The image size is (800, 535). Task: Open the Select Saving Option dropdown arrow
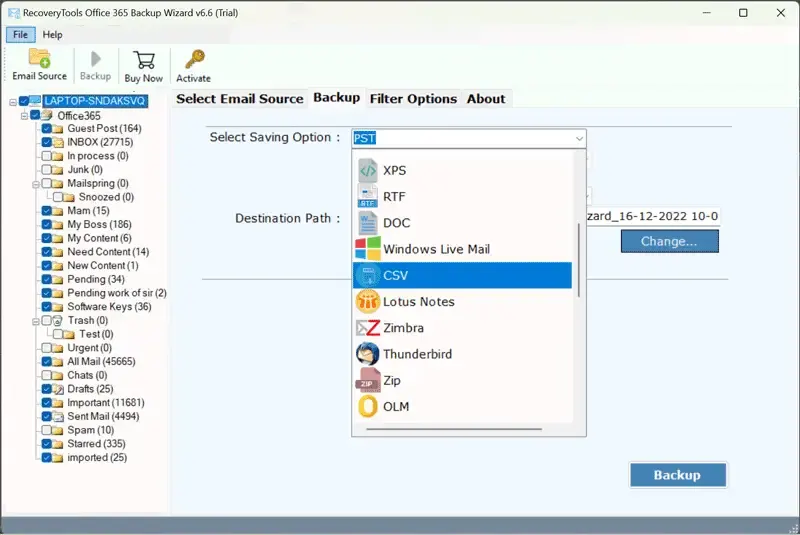pyautogui.click(x=578, y=138)
